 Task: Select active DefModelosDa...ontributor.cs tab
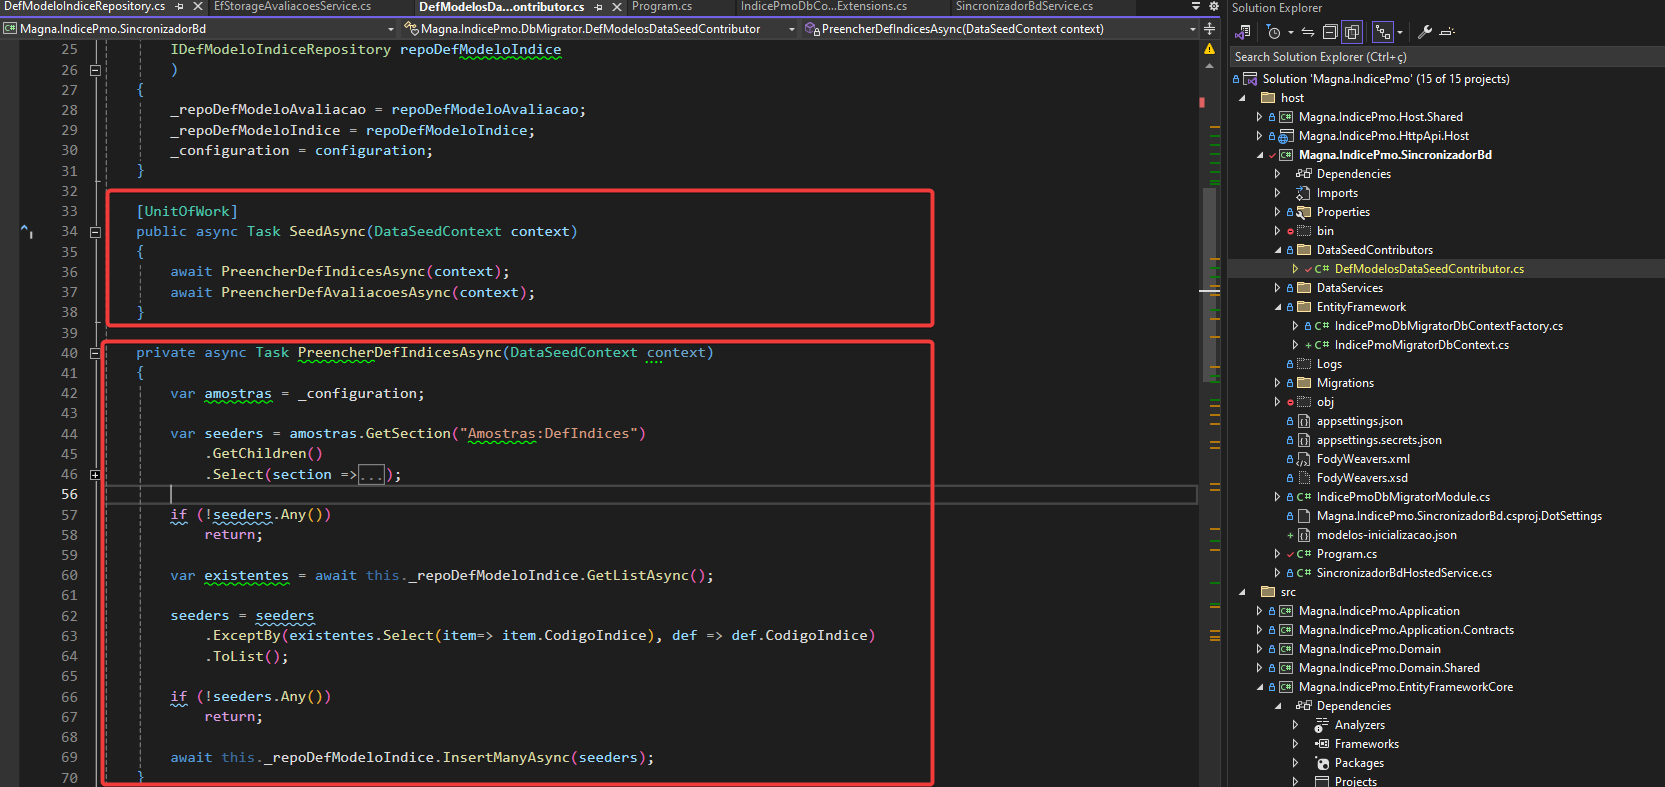(501, 6)
